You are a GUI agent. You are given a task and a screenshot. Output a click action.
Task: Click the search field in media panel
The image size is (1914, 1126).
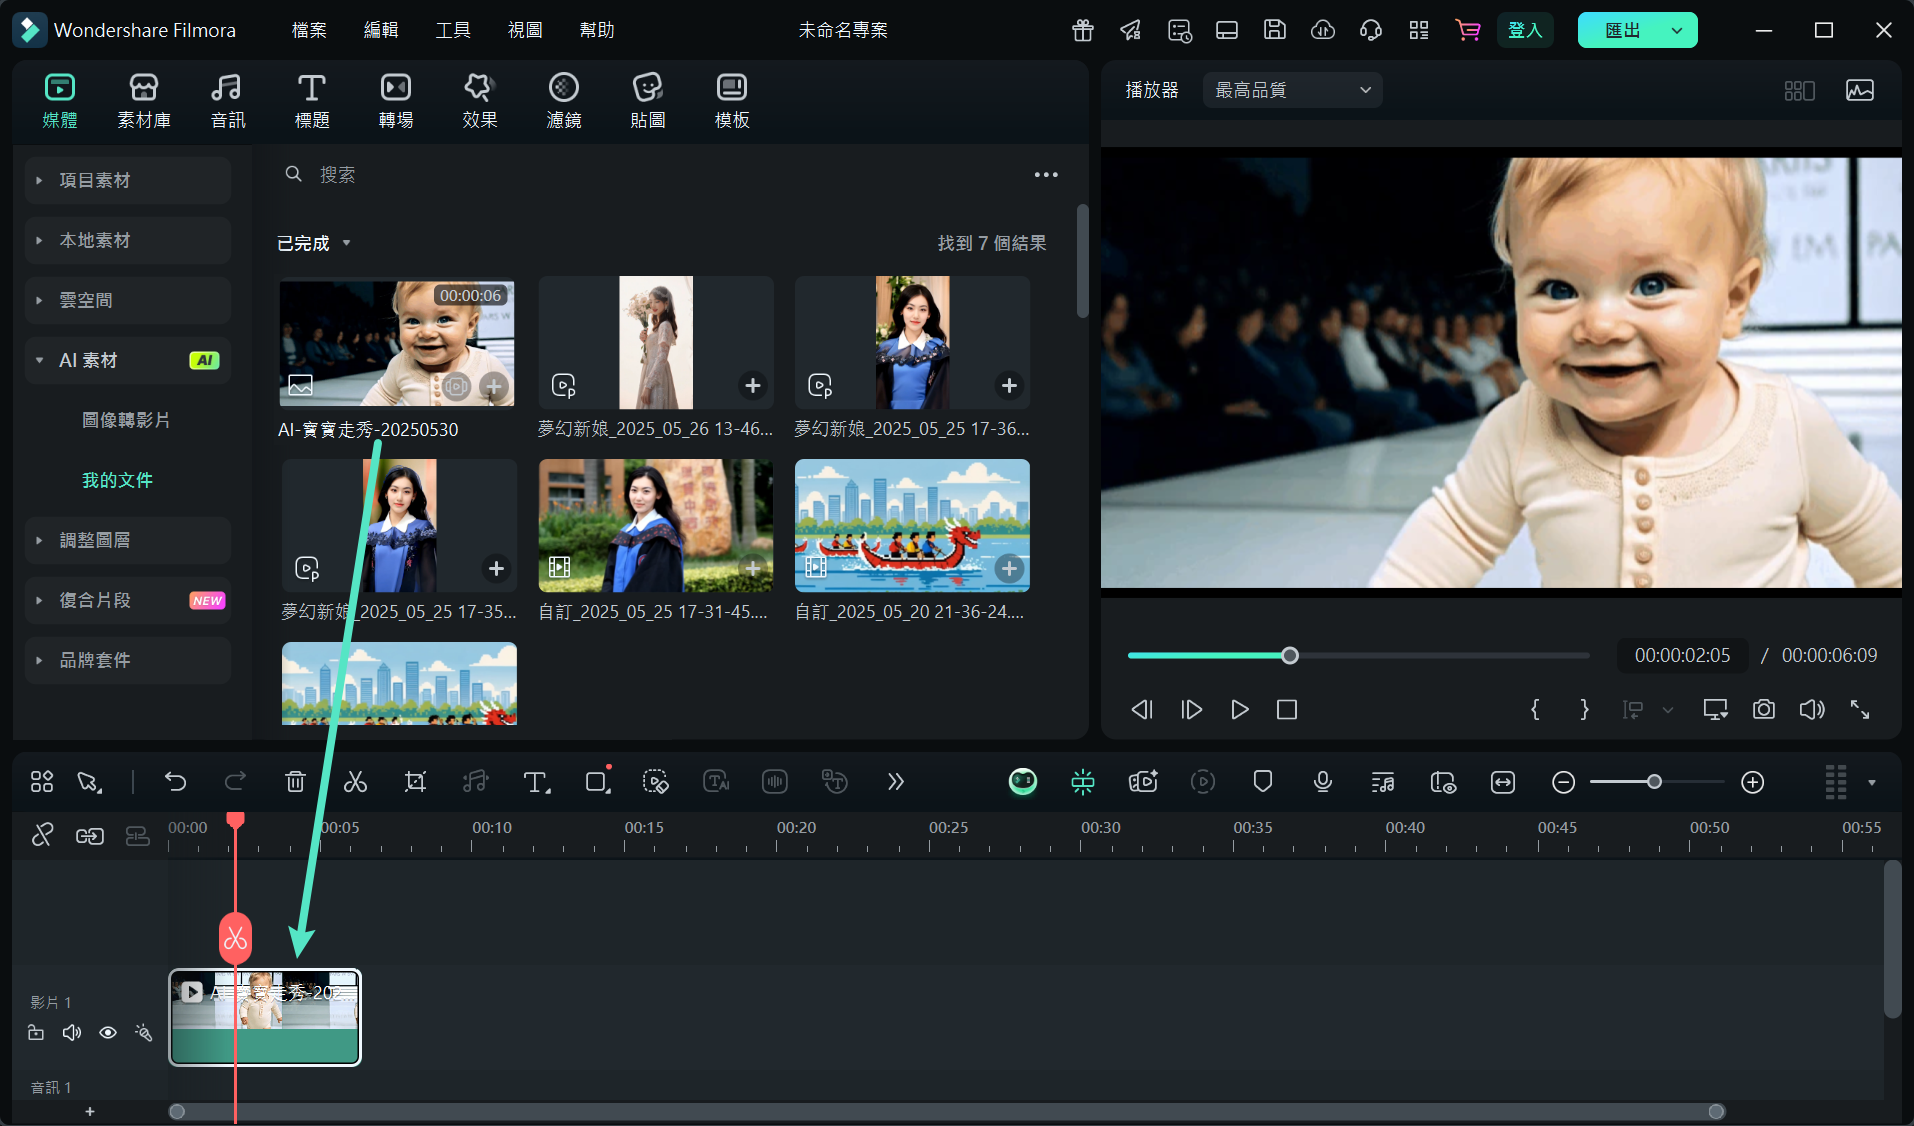pos(650,174)
